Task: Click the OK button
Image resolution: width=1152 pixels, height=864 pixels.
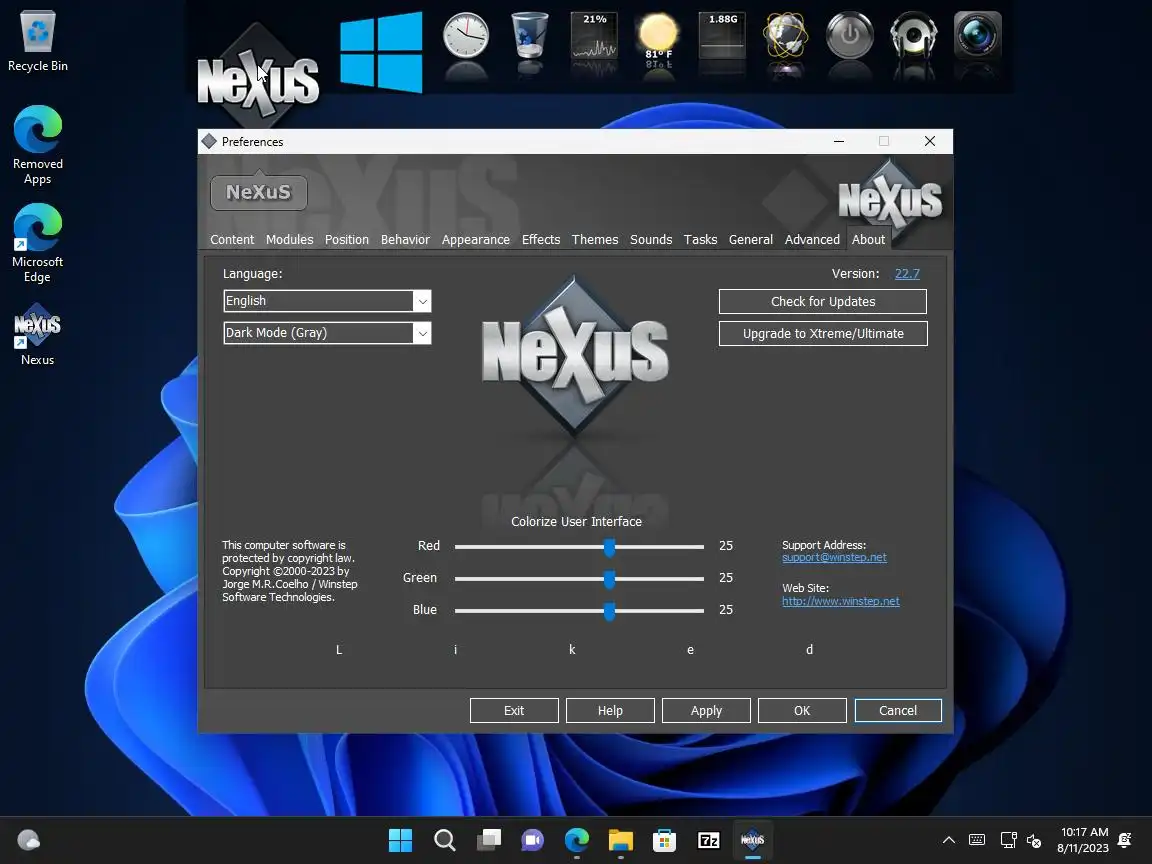Action: (802, 710)
